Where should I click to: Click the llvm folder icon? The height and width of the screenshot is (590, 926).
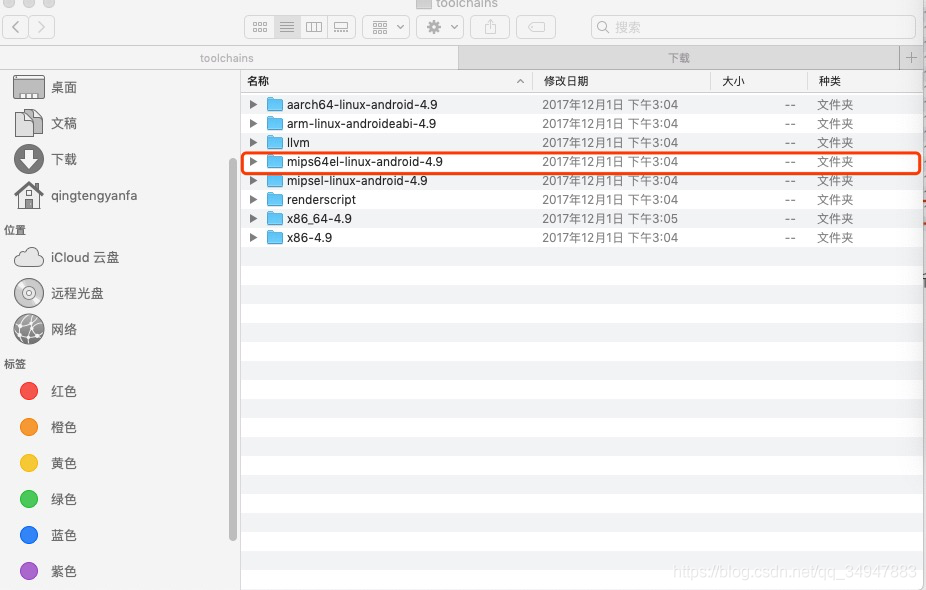point(275,142)
